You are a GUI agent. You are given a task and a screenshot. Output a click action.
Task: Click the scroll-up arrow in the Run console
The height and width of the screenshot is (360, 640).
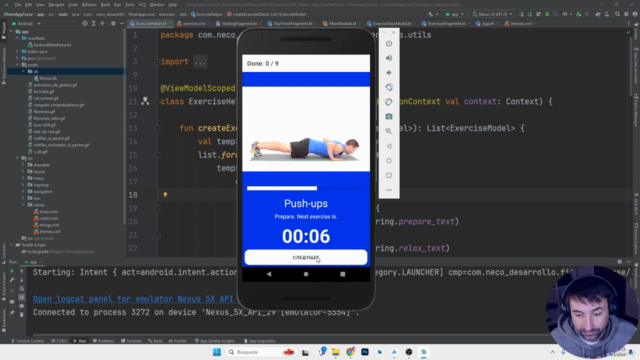(22, 271)
